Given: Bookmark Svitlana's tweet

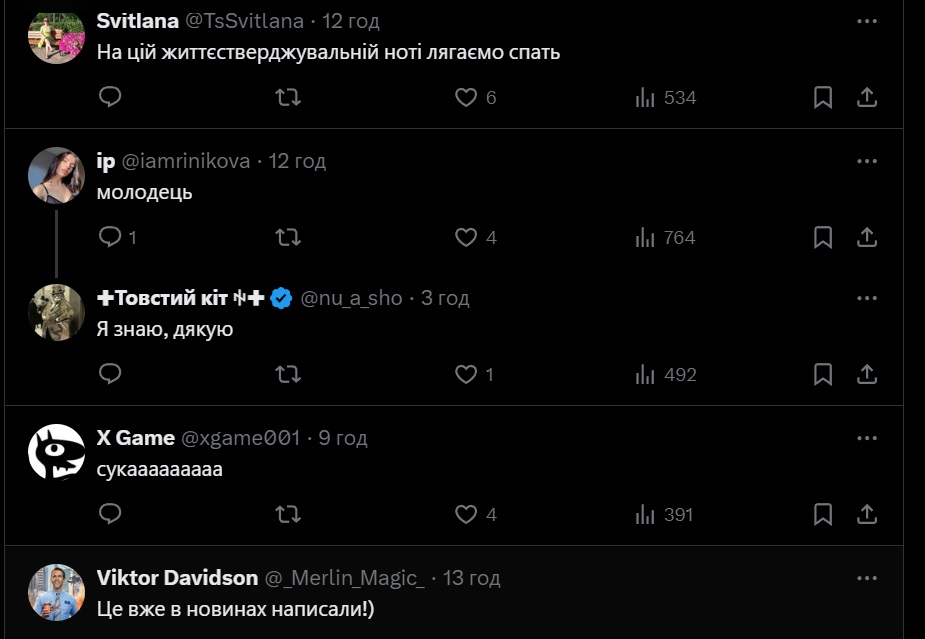Looking at the screenshot, I should click(823, 97).
